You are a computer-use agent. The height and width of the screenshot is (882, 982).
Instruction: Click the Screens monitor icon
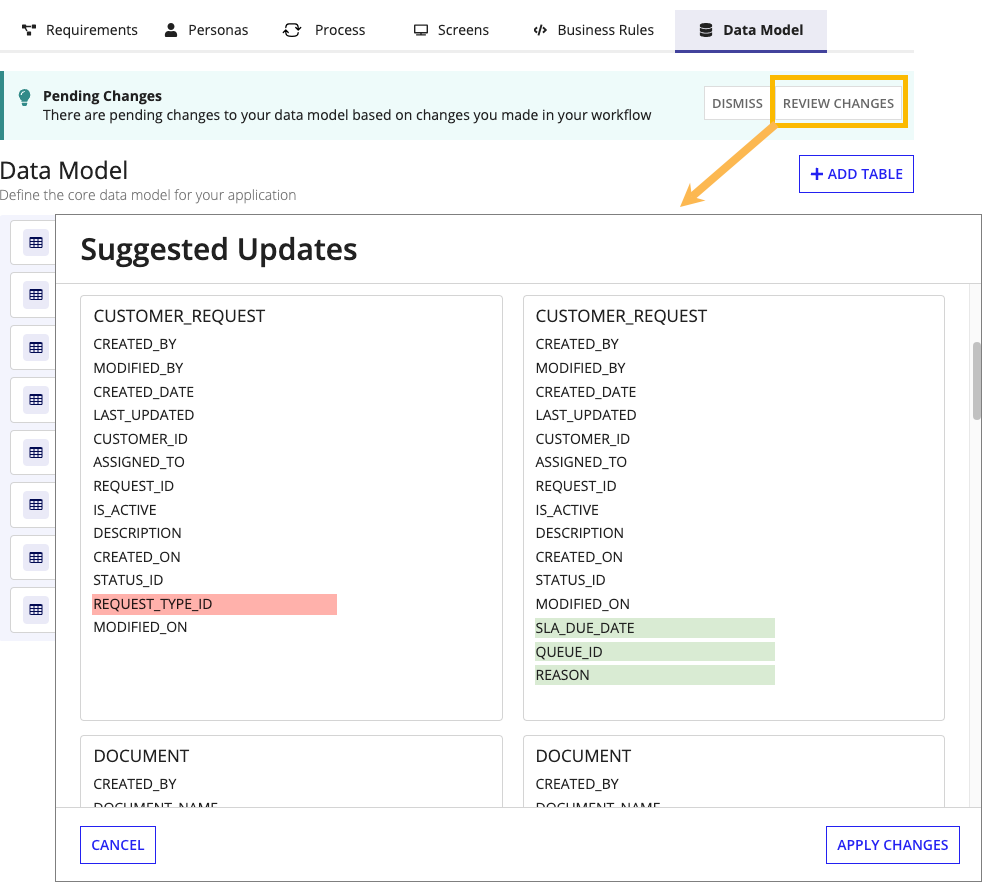coord(421,30)
